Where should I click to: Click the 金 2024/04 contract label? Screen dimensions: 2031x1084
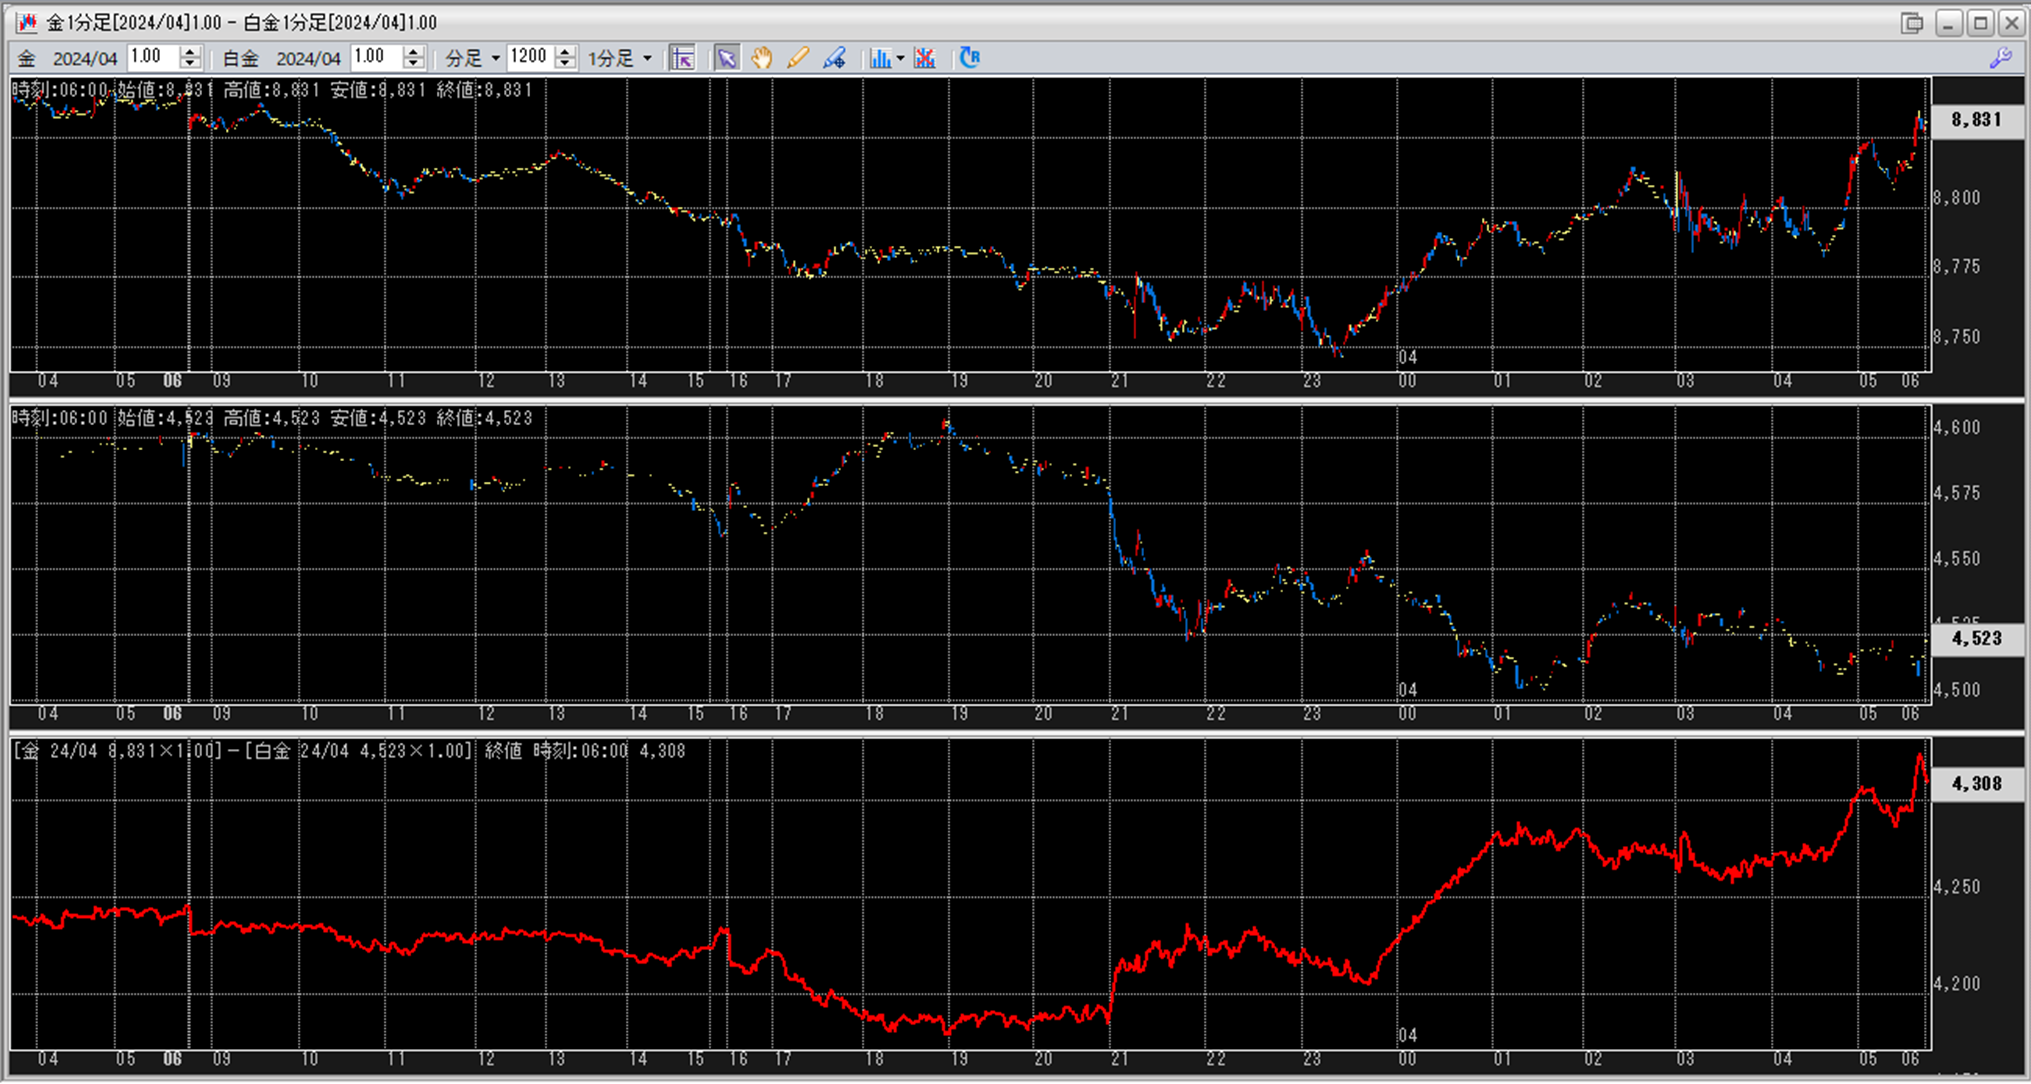pyautogui.click(x=67, y=58)
